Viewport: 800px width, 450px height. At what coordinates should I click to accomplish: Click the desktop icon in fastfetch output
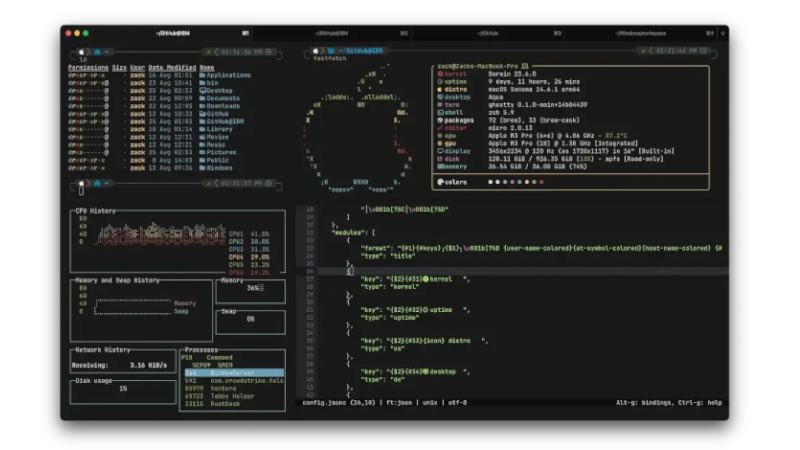tap(440, 97)
